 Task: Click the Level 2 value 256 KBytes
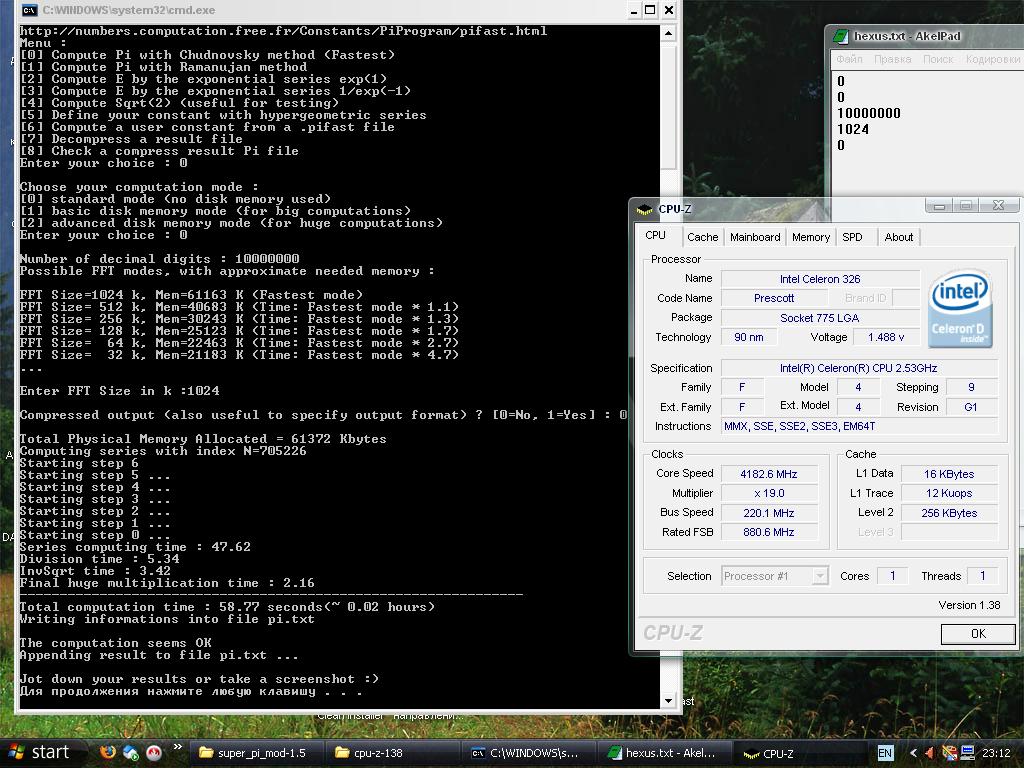pos(949,513)
